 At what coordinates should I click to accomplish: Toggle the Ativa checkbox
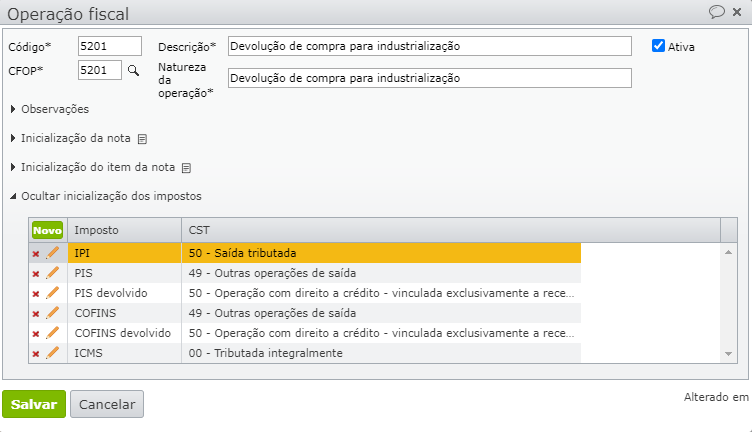pyautogui.click(x=658, y=46)
